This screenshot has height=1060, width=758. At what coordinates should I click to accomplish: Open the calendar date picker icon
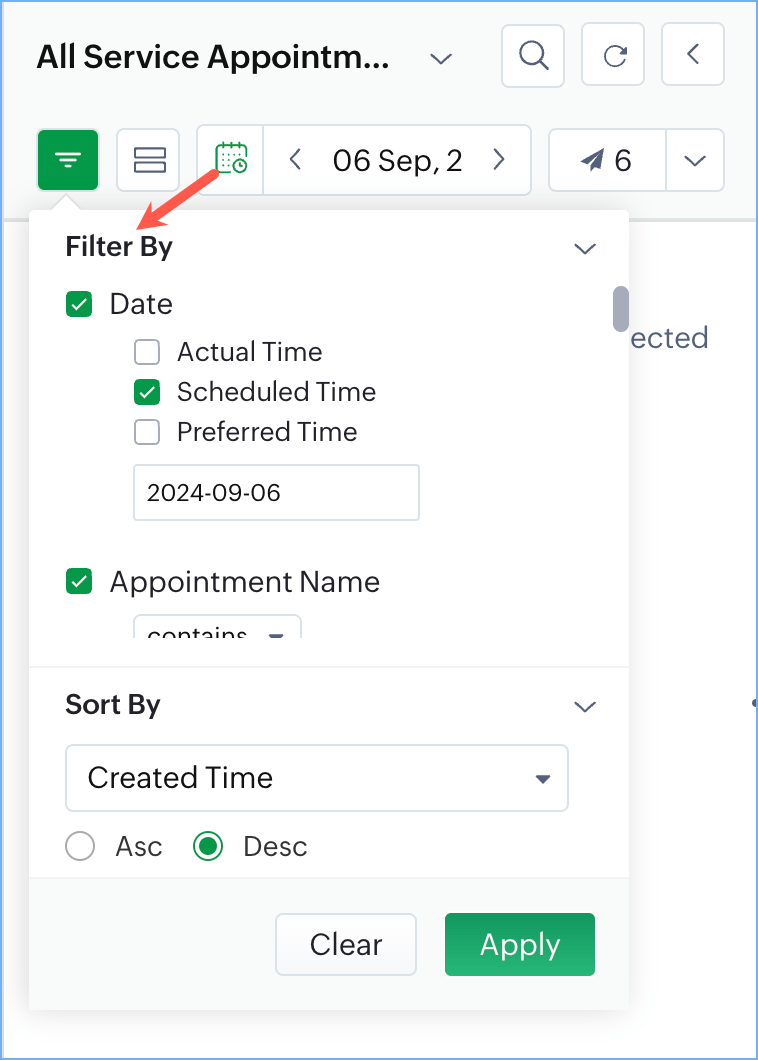(231, 160)
